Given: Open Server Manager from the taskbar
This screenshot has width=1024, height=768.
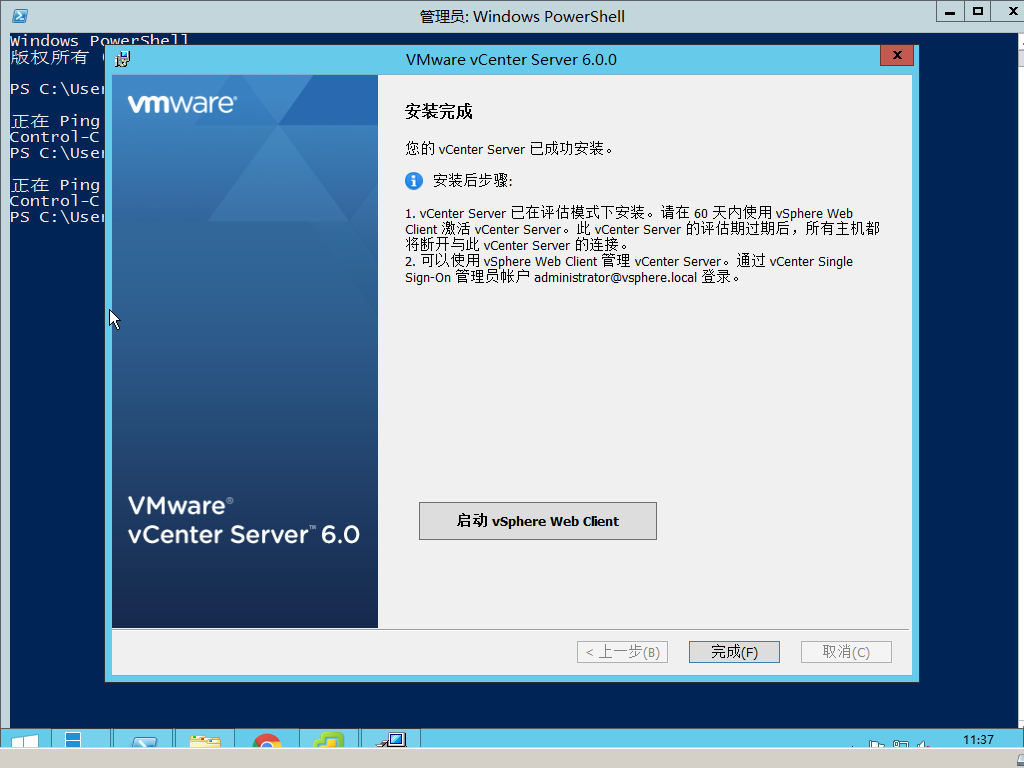Looking at the screenshot, I should [73, 740].
